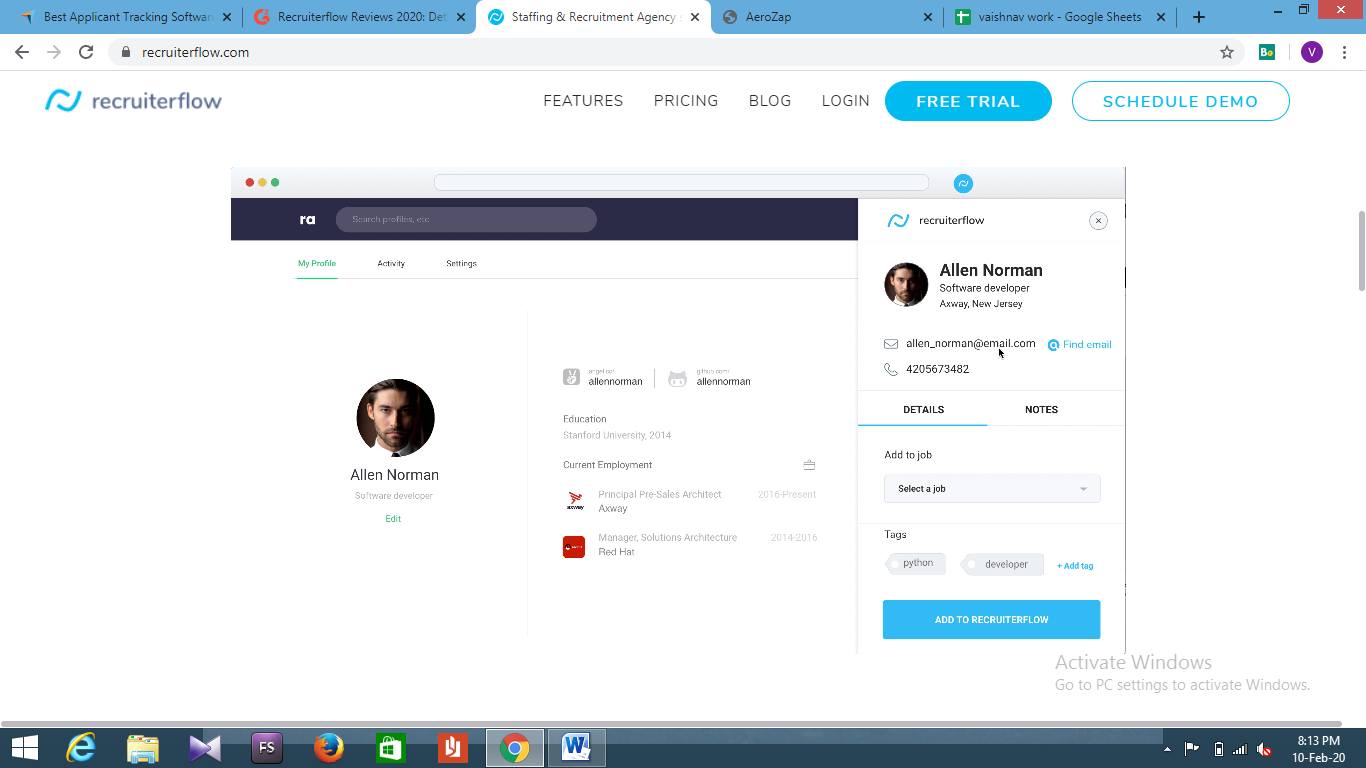Click the envelope email icon
This screenshot has height=768, width=1366.
click(891, 344)
